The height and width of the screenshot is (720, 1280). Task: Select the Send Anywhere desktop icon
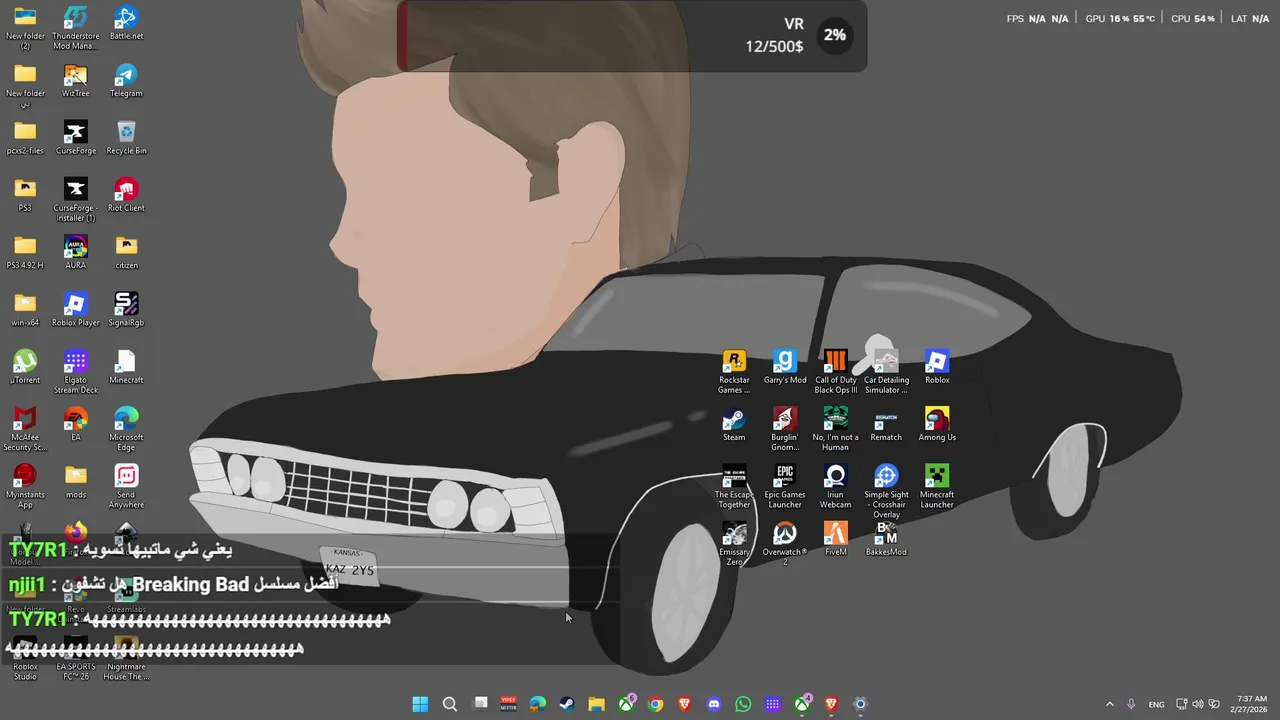pyautogui.click(x=126, y=486)
